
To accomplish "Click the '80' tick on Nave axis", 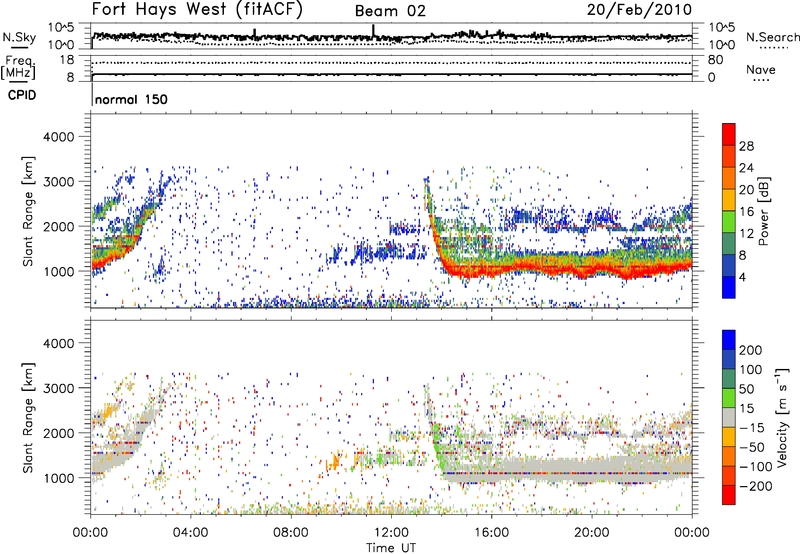I will click(x=715, y=60).
